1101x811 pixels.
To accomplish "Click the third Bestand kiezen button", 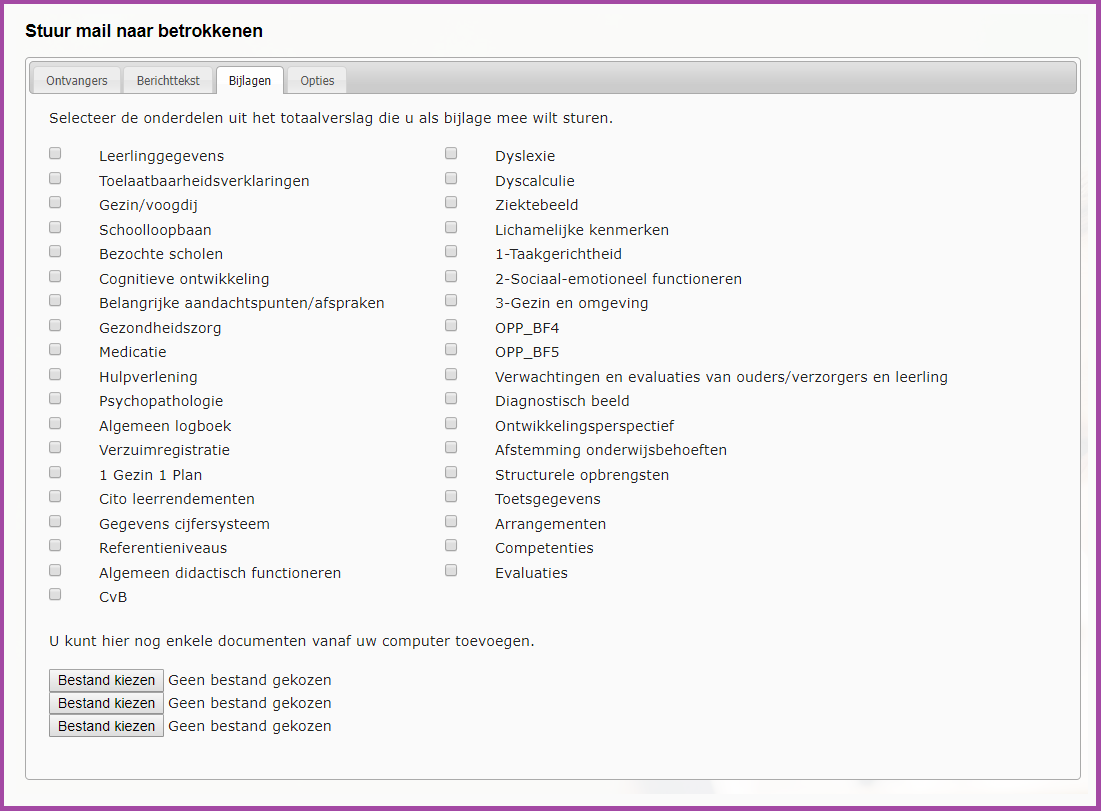I will (106, 726).
